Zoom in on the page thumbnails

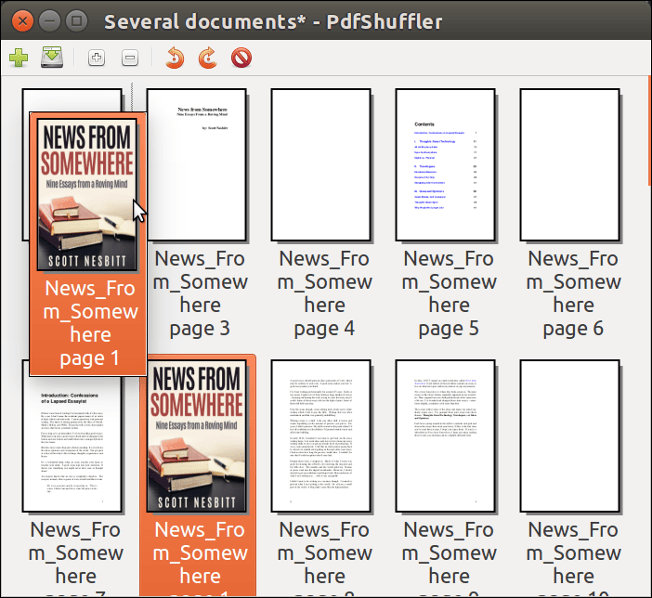pos(96,59)
